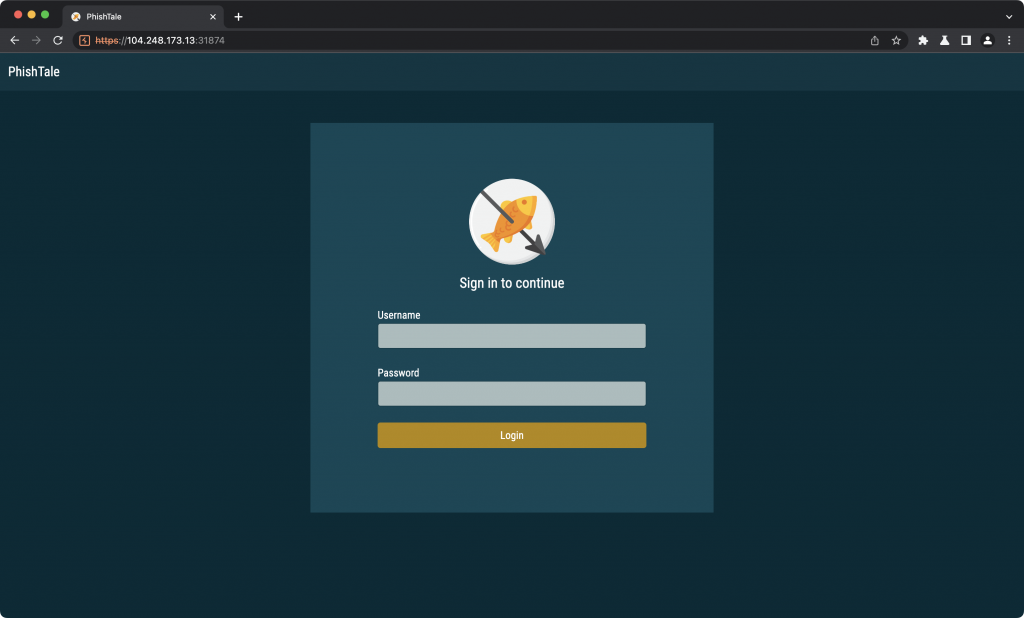Viewport: 1024px width, 618px height.
Task: Close the PhishTale tab
Action: (212, 17)
